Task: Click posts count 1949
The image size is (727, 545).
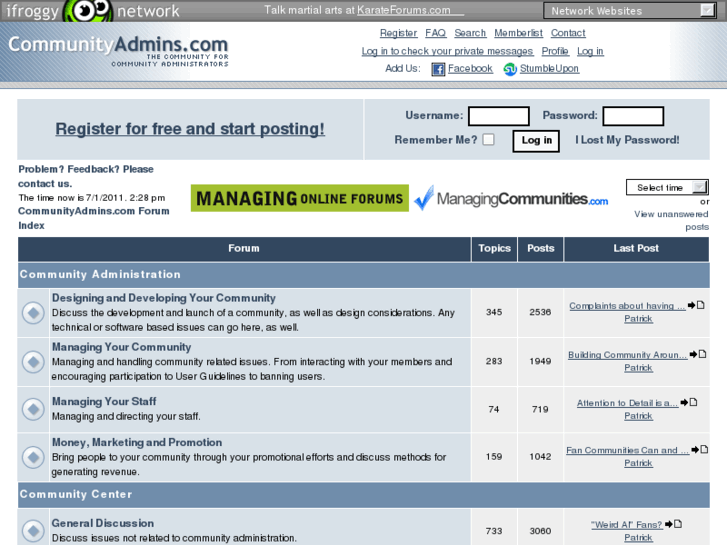Action: point(540,361)
